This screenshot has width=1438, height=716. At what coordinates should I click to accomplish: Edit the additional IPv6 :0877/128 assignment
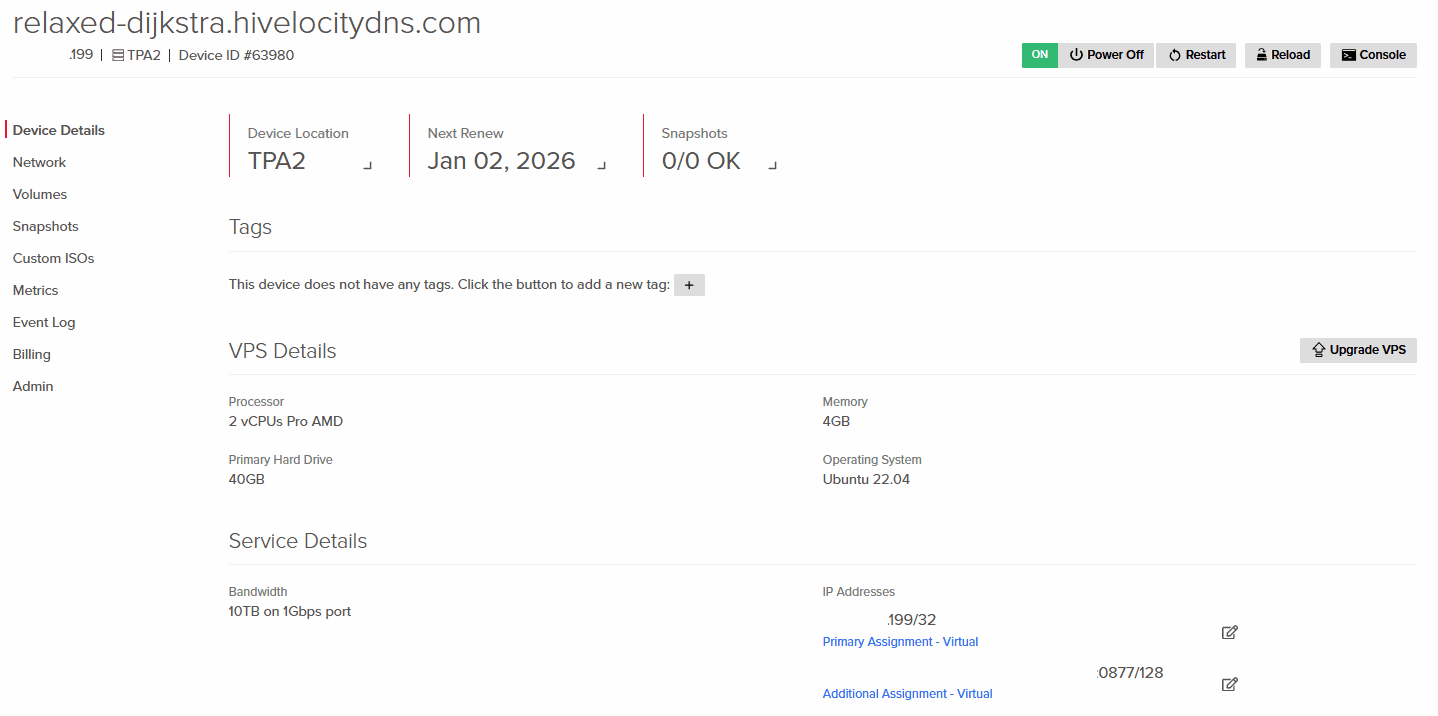pyautogui.click(x=1230, y=684)
